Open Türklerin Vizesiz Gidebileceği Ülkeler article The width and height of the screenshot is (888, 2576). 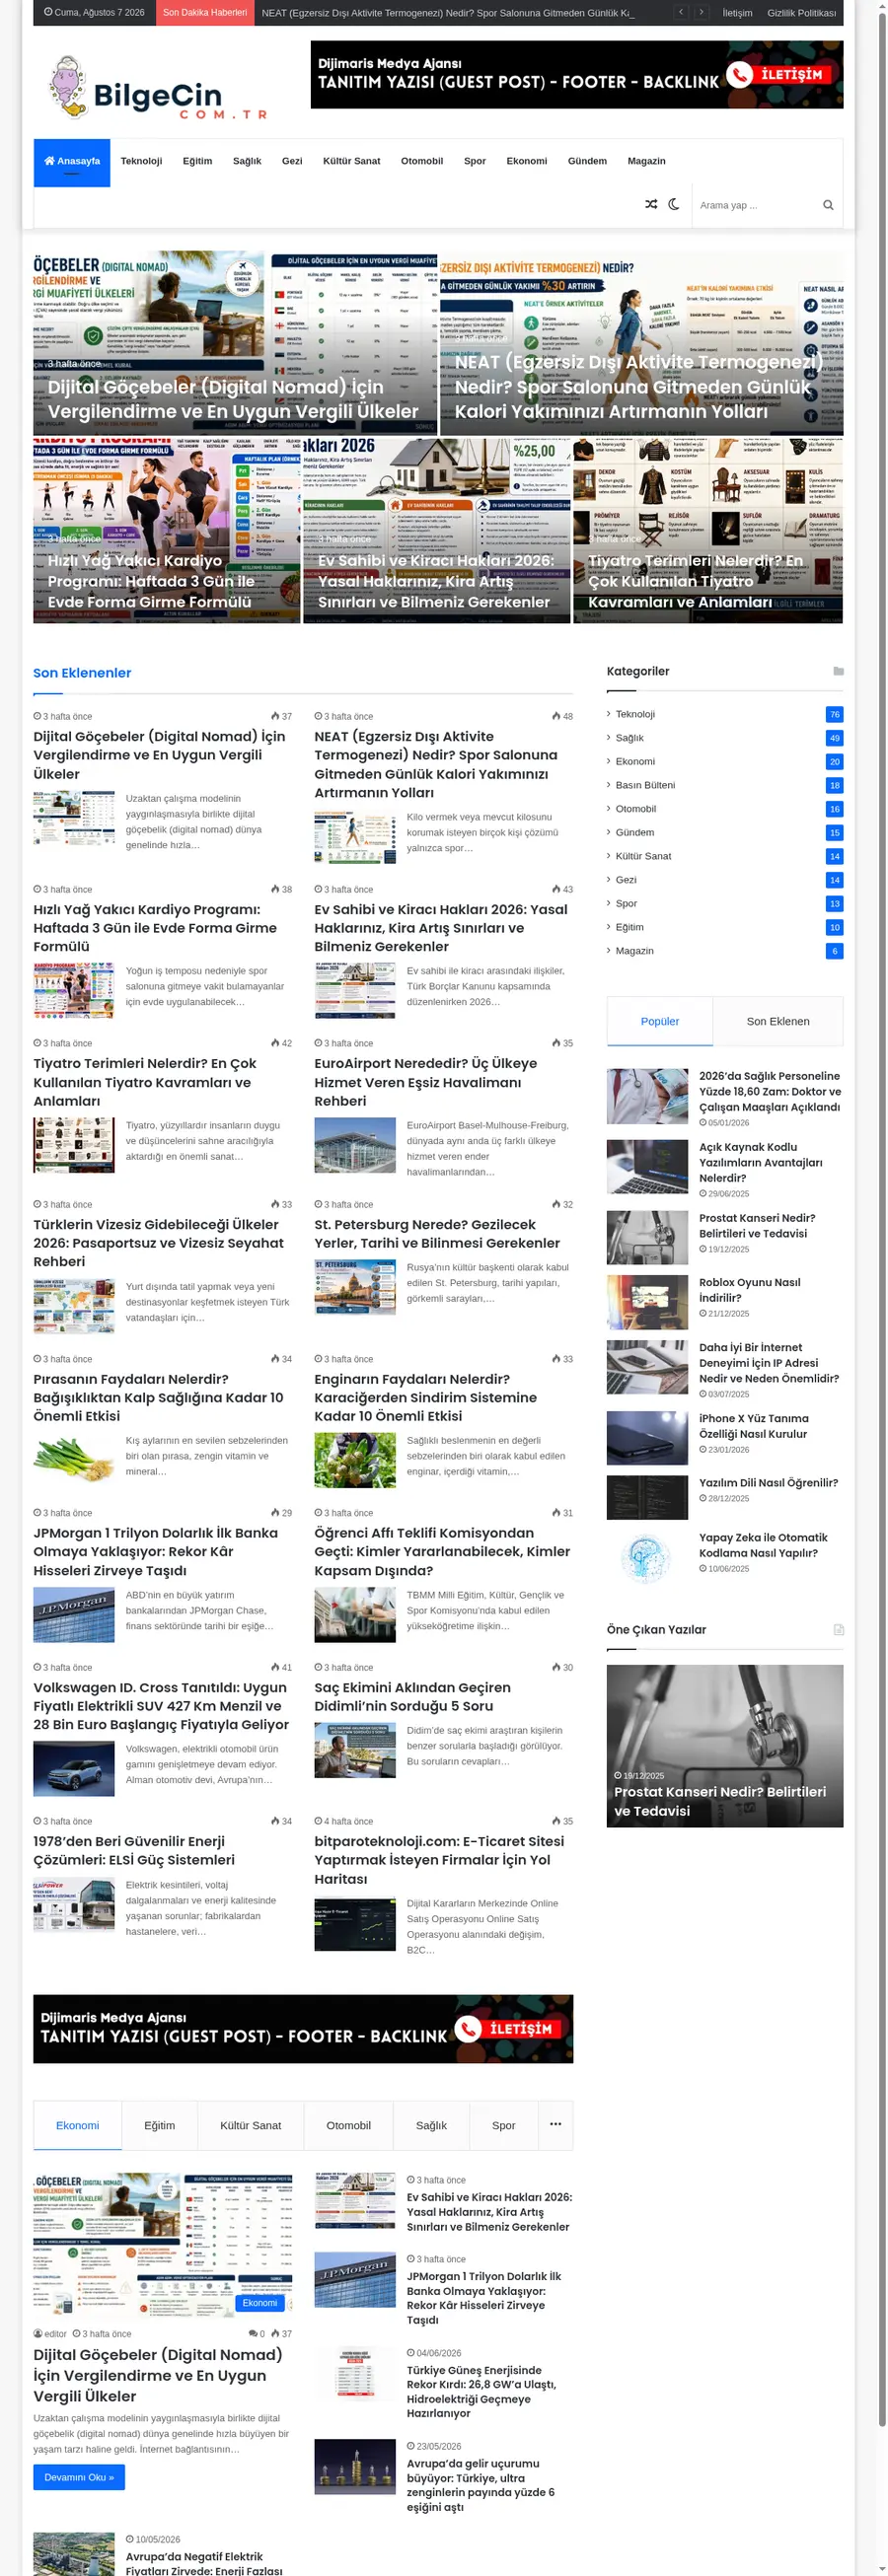[158, 1243]
